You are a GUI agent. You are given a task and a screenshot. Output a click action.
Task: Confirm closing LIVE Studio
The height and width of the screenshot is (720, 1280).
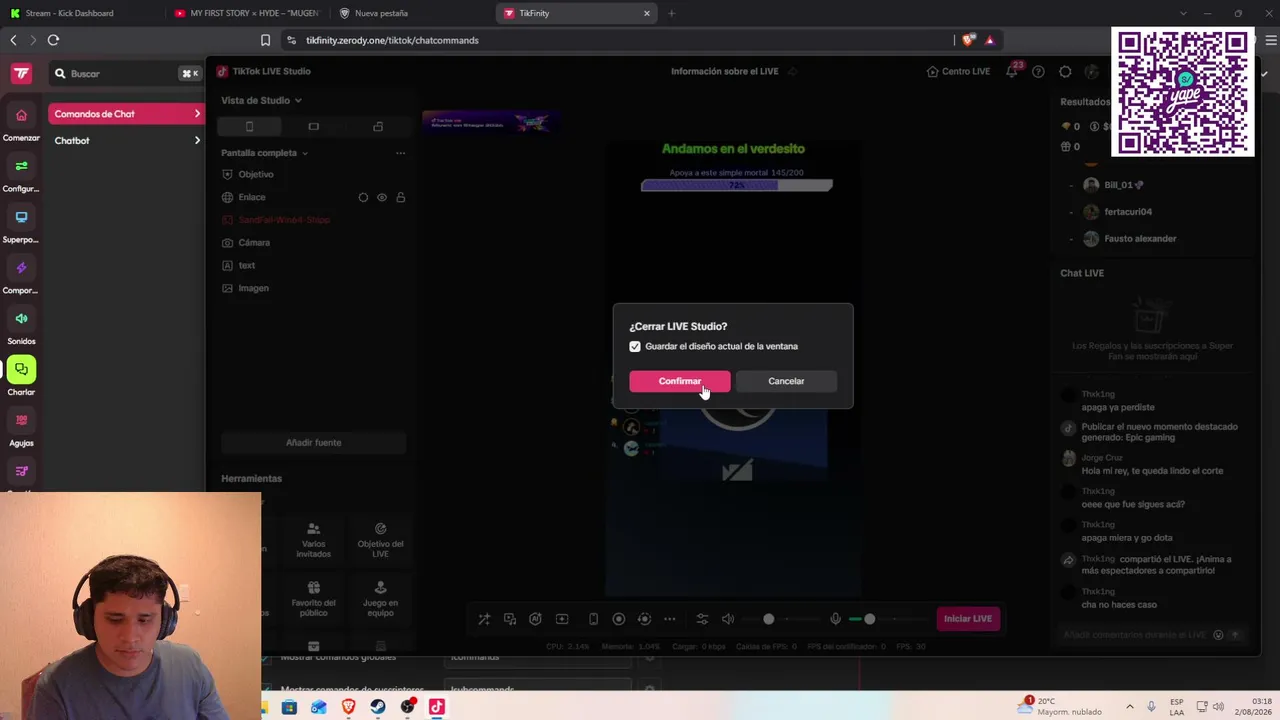pos(680,381)
